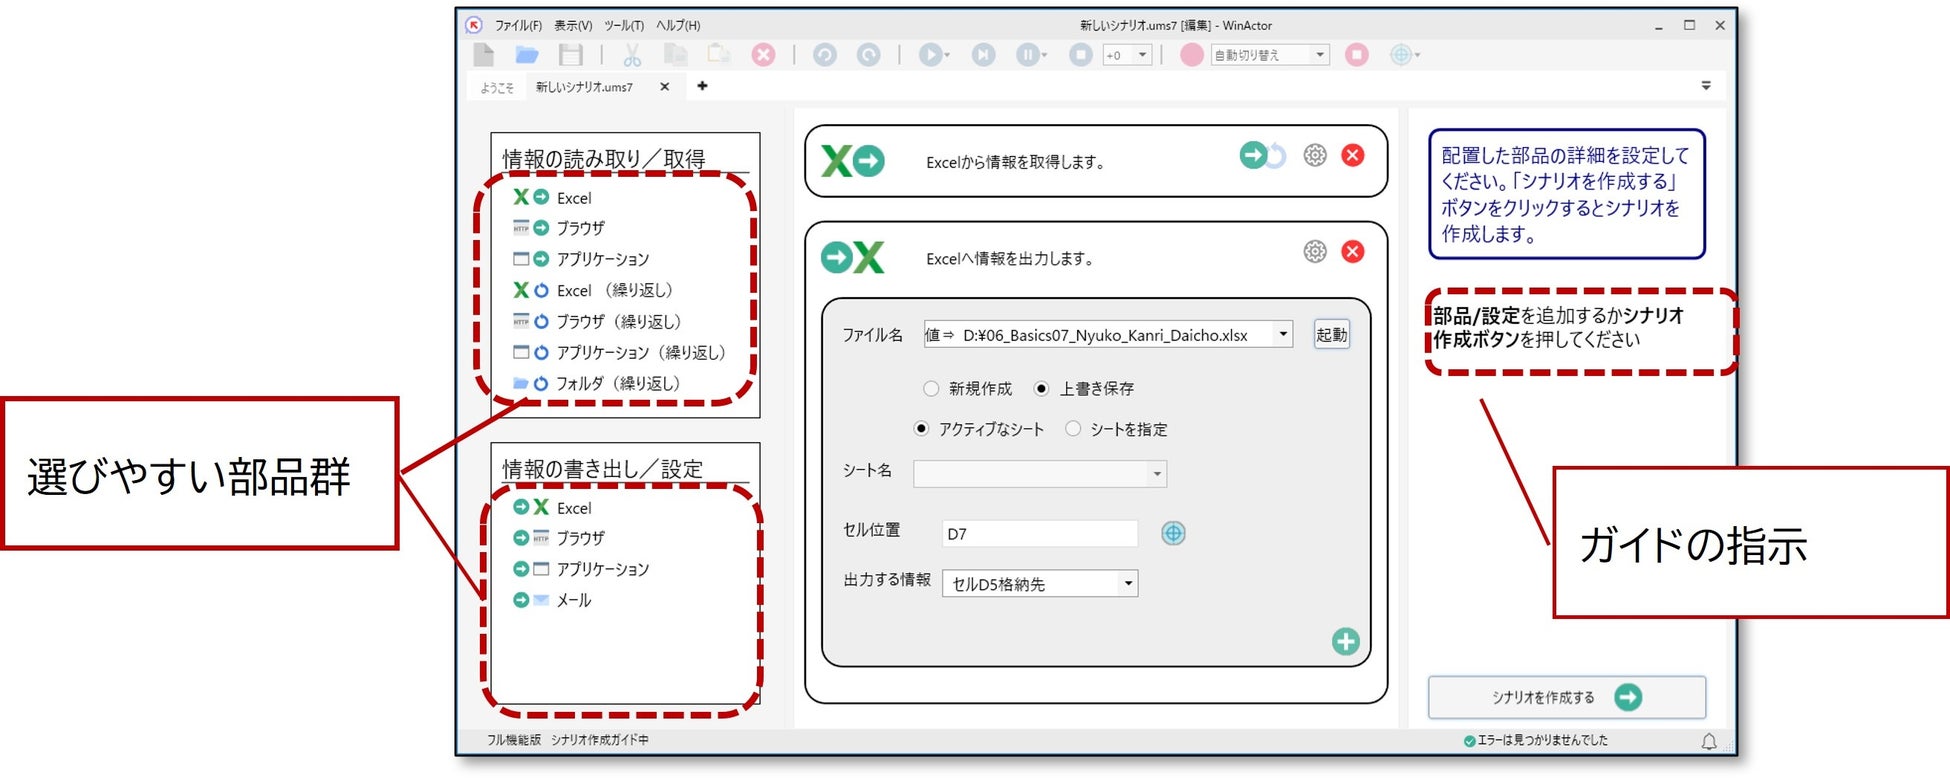Screen dimensions: 1950x778
Task: Click the cell target picker icon
Action: (x=1173, y=533)
